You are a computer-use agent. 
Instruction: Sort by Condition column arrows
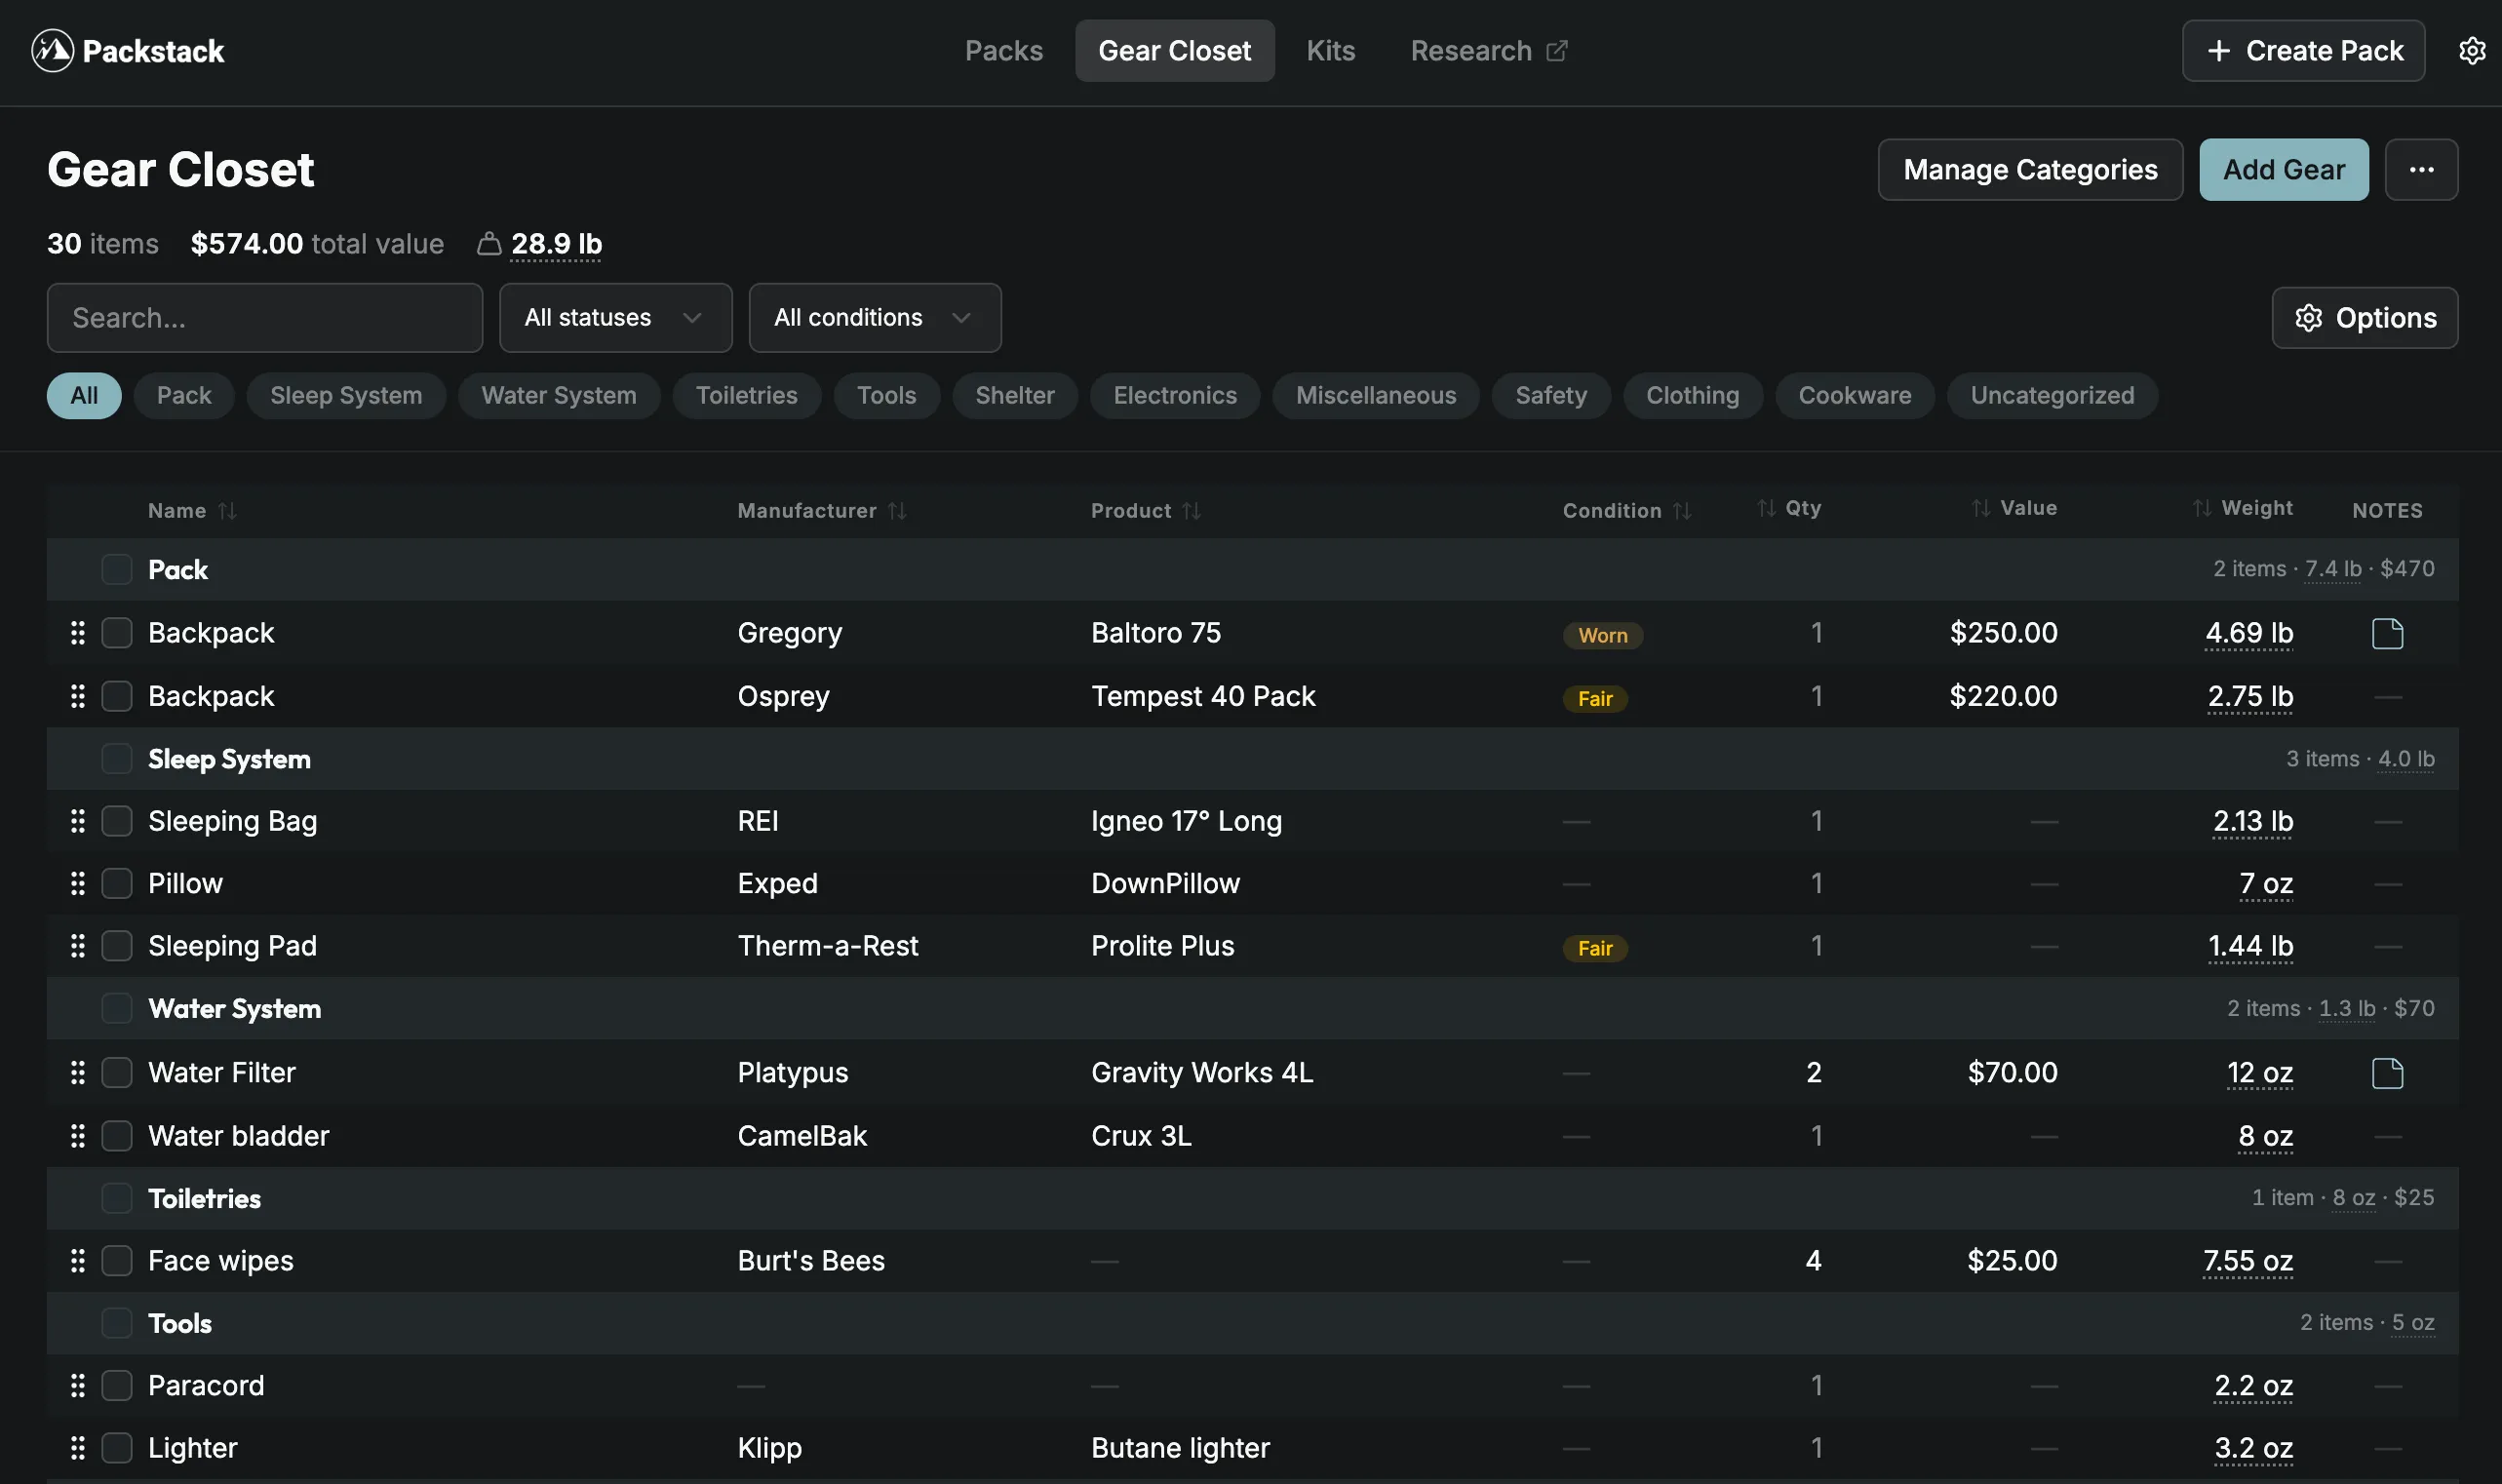[1681, 510]
